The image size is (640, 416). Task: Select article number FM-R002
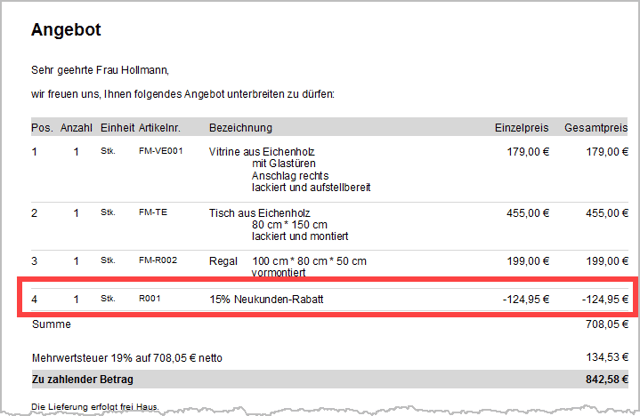(x=158, y=261)
